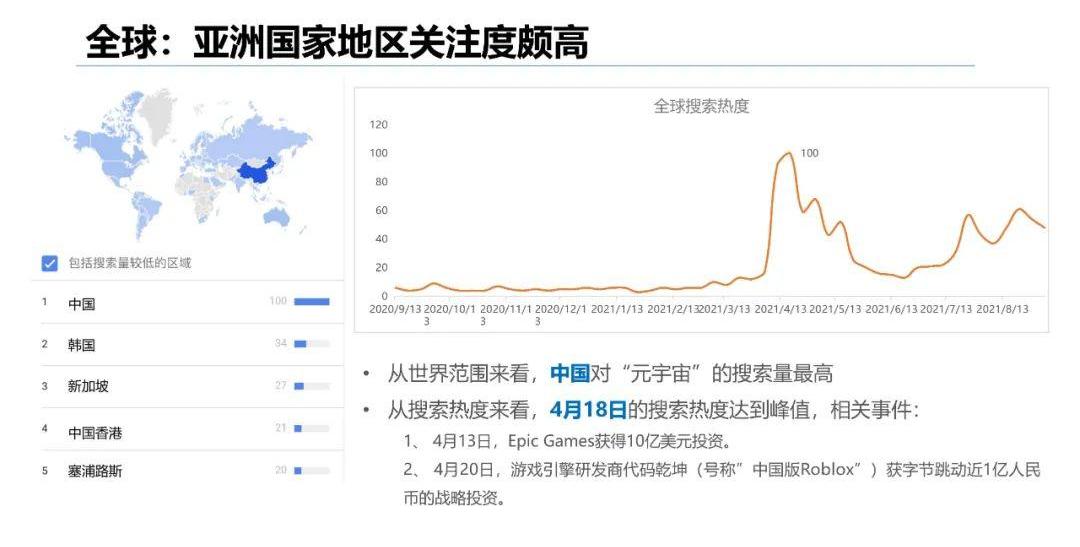Toggle the 包括搜索量较低的区域 checkbox
Screen dimensions: 1080x547
[49, 263]
